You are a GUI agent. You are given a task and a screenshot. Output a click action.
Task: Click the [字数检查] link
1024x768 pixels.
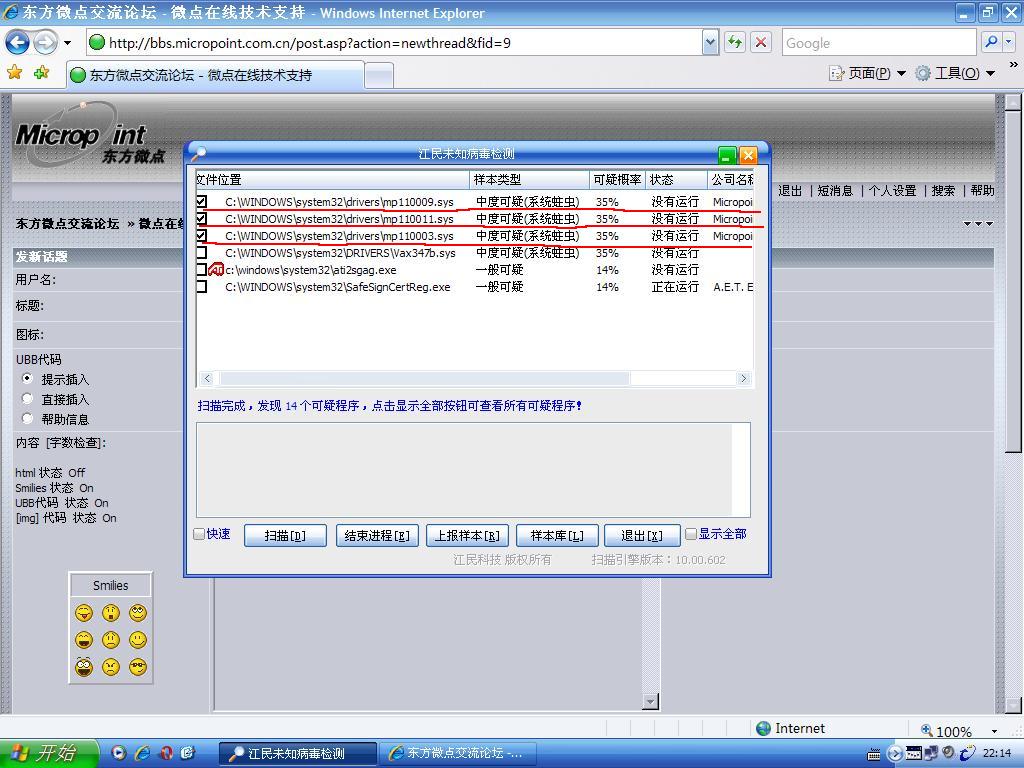point(76,443)
